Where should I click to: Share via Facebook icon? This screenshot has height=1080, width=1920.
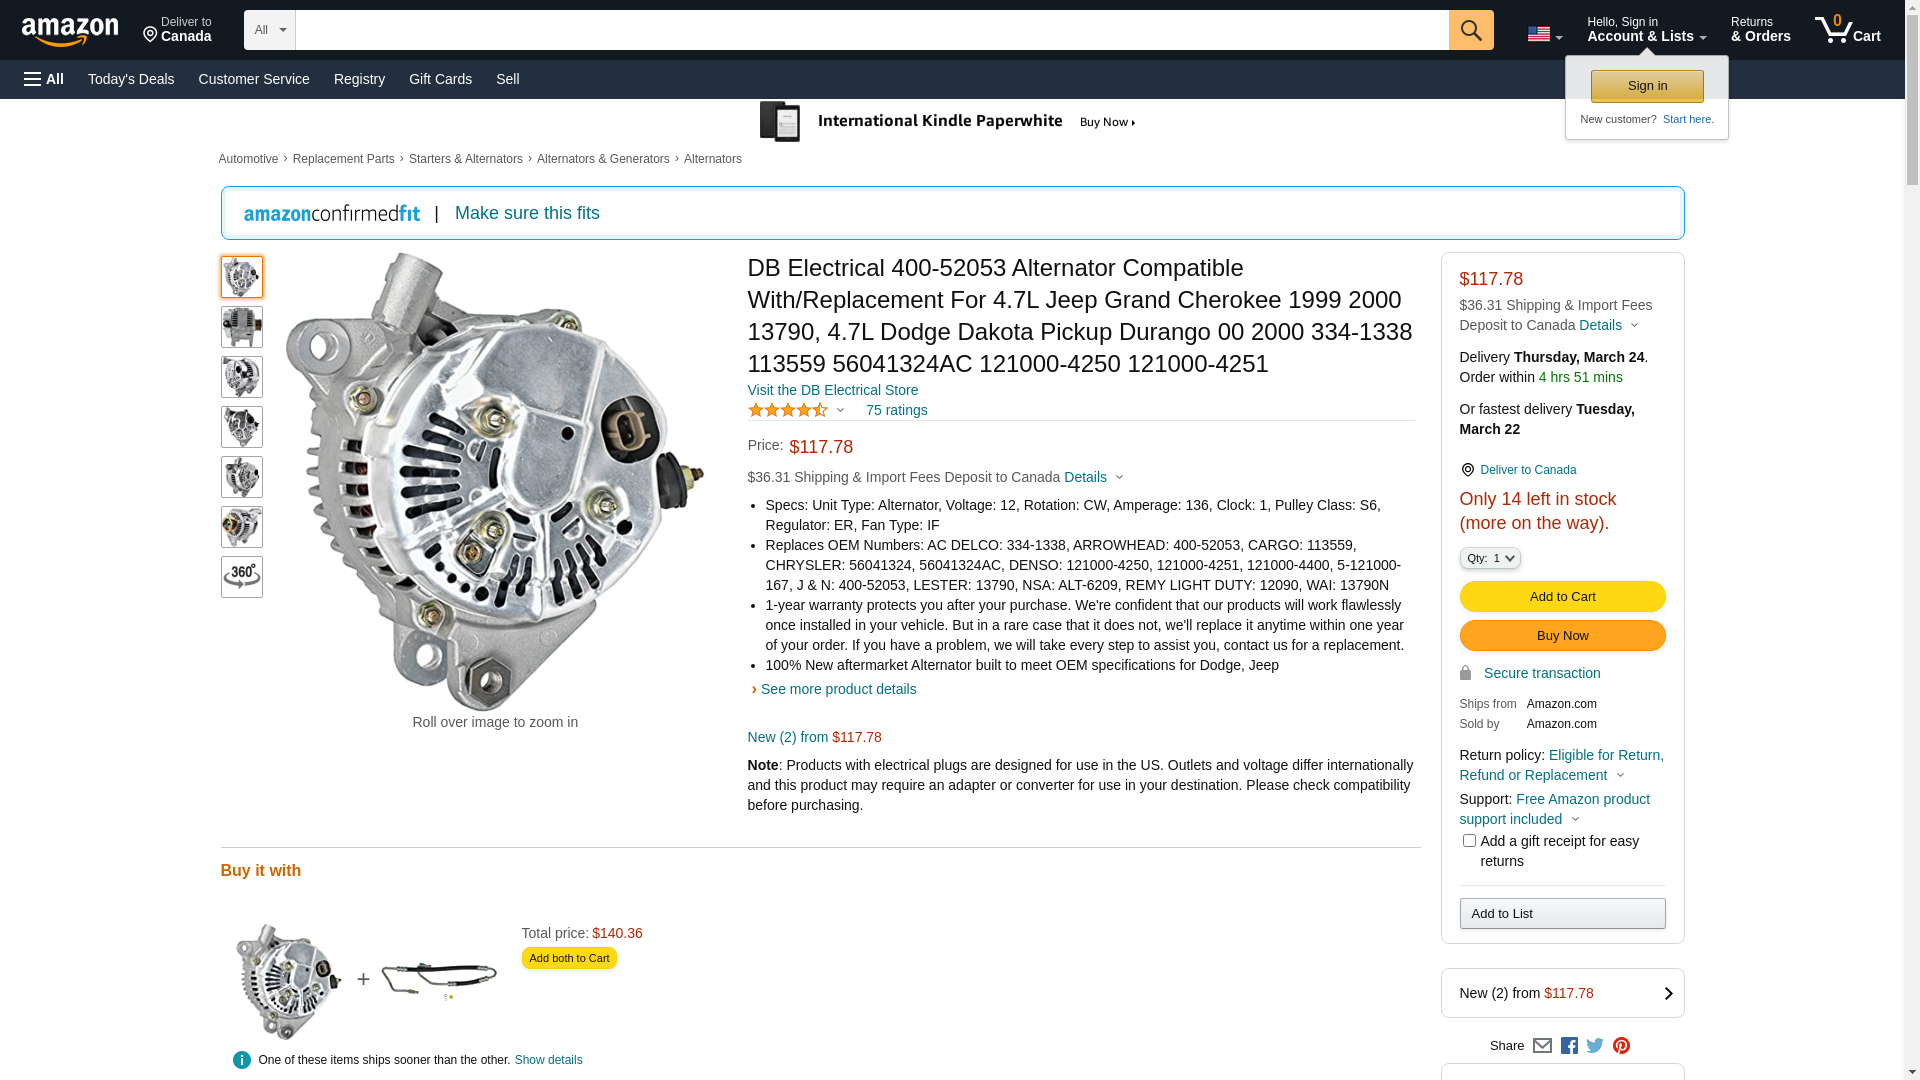click(x=1568, y=1046)
